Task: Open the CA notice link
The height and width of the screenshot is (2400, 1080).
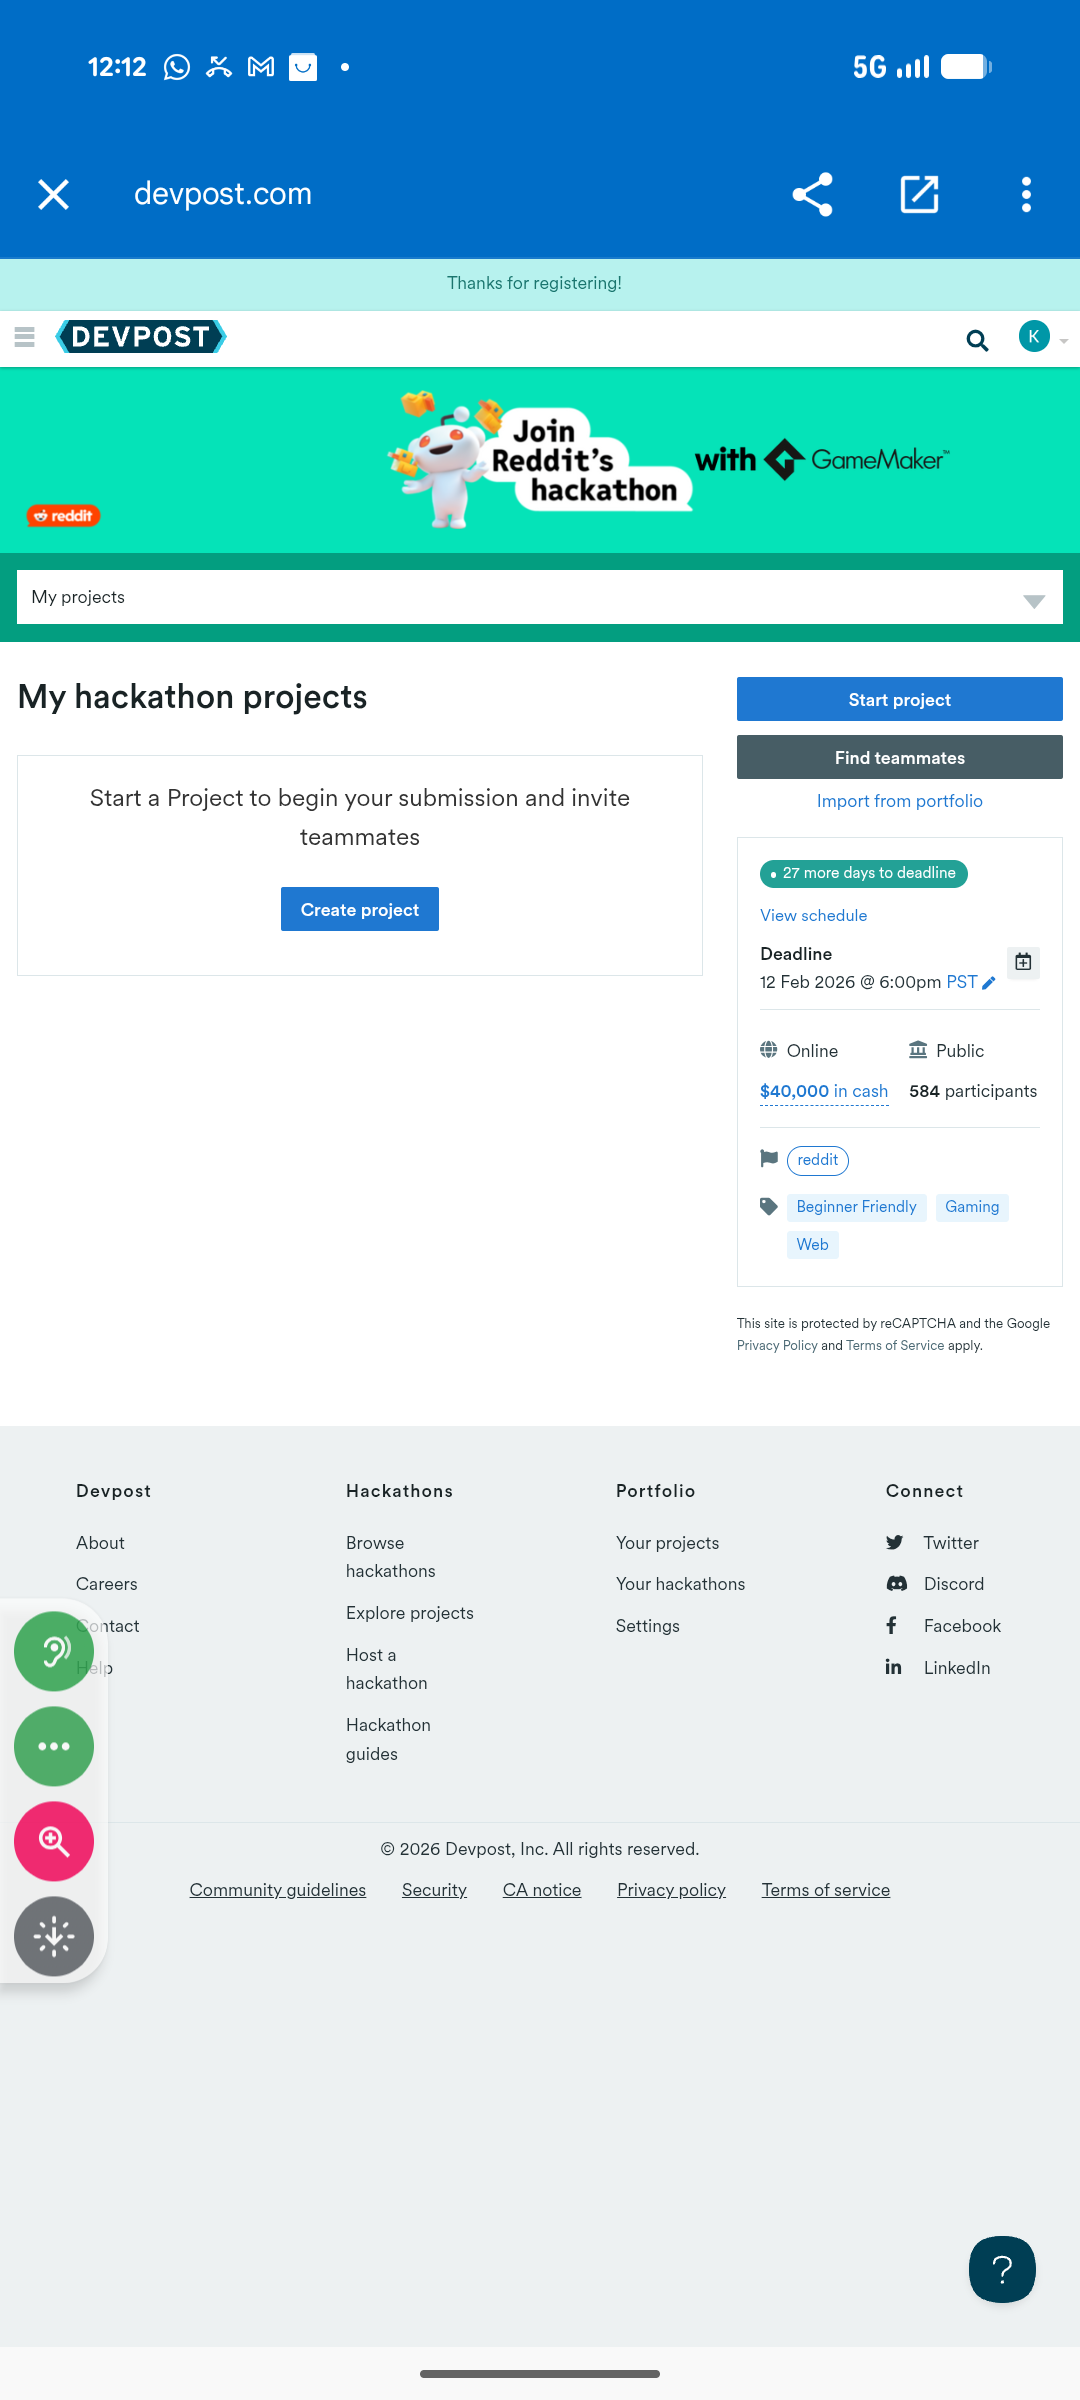Action: (542, 1890)
